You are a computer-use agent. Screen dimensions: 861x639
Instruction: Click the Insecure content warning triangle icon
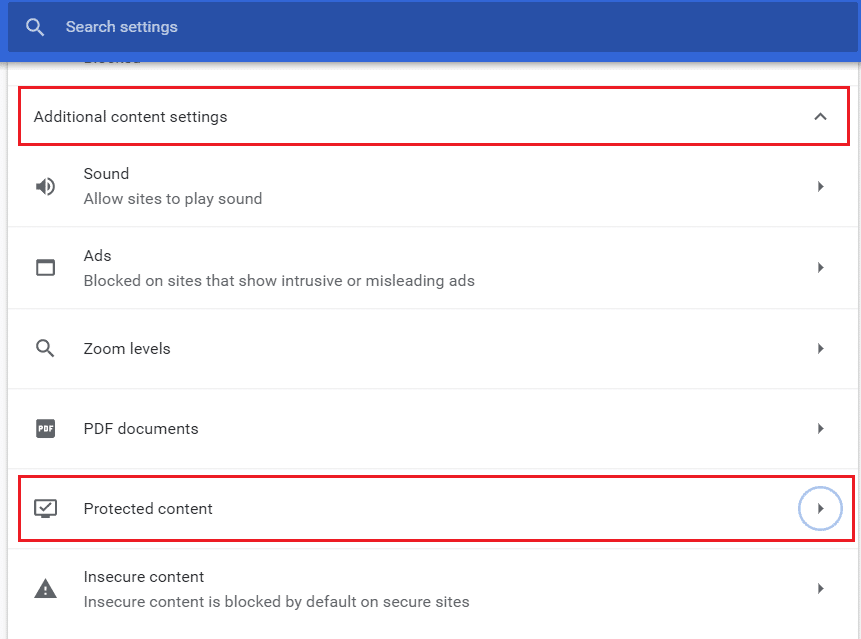tap(46, 589)
